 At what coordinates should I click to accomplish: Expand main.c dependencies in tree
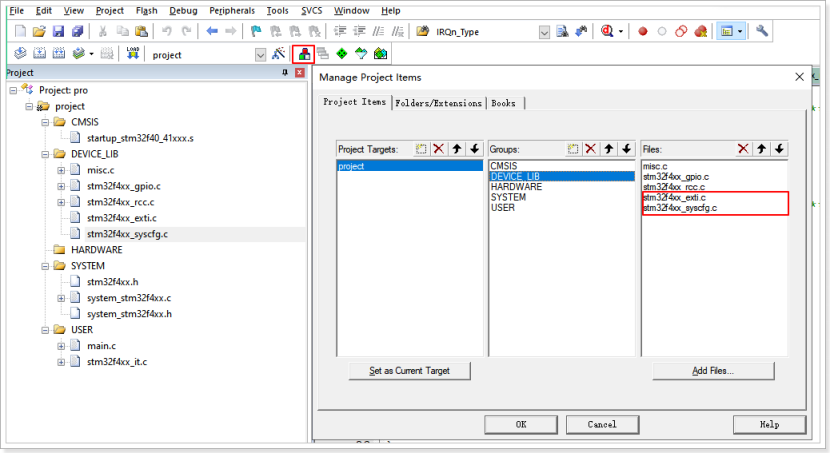[61, 347]
